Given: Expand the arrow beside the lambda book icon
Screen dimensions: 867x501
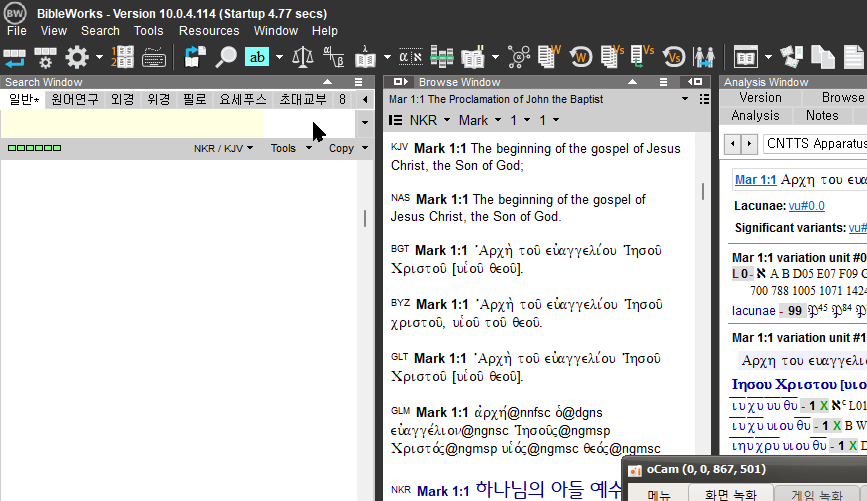Looking at the screenshot, I should click(387, 57).
